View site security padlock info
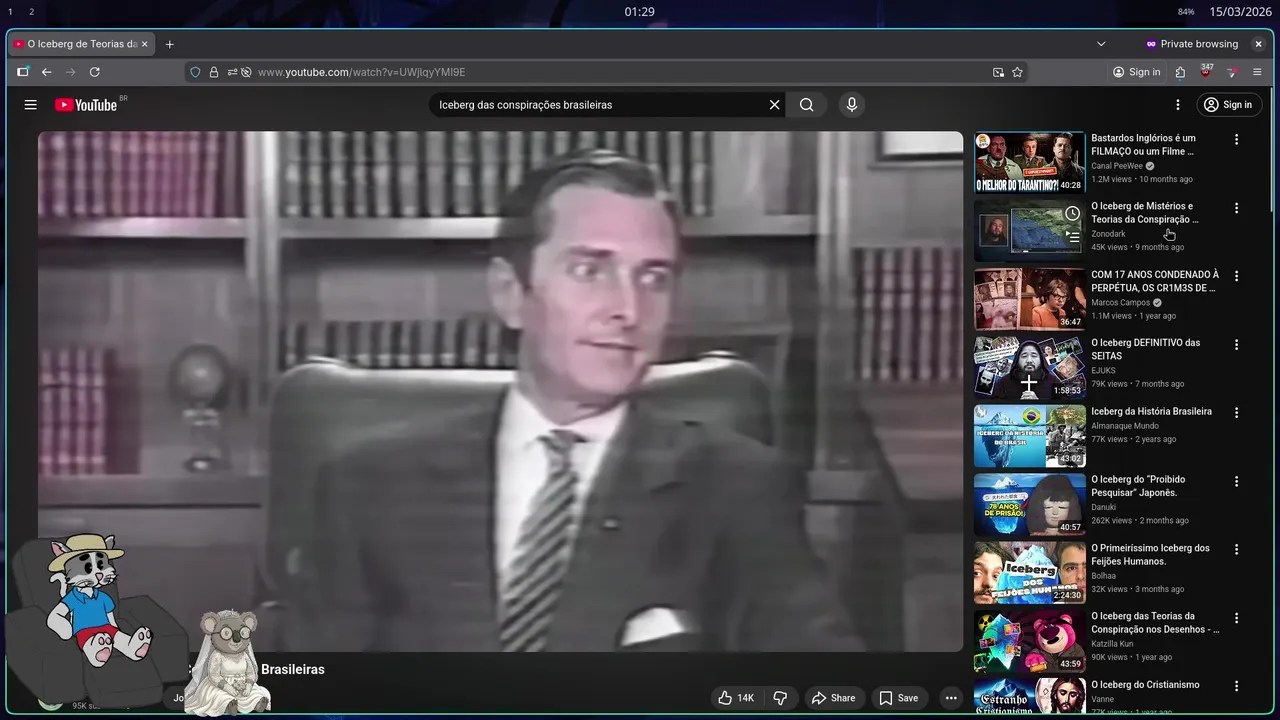This screenshot has width=1280, height=720. (213, 72)
